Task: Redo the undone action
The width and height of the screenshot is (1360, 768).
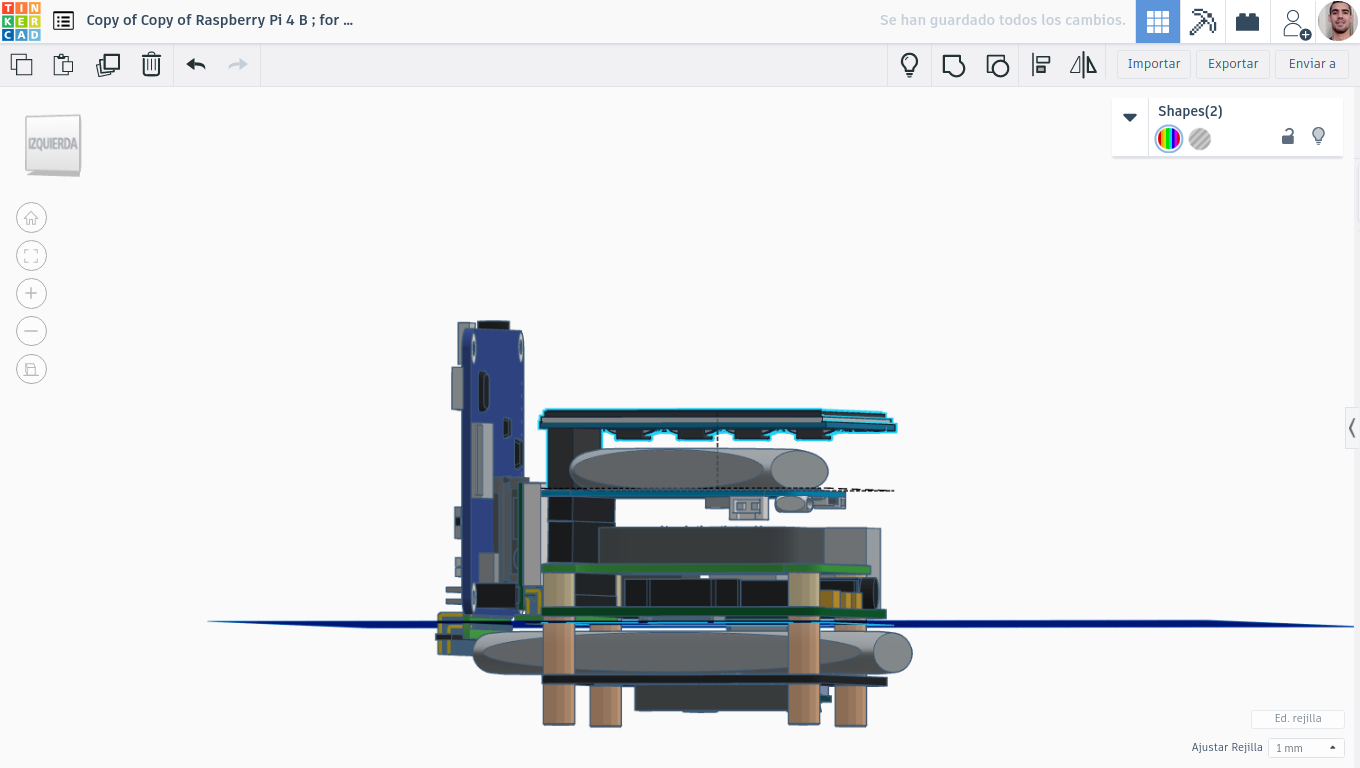Action: (x=238, y=65)
